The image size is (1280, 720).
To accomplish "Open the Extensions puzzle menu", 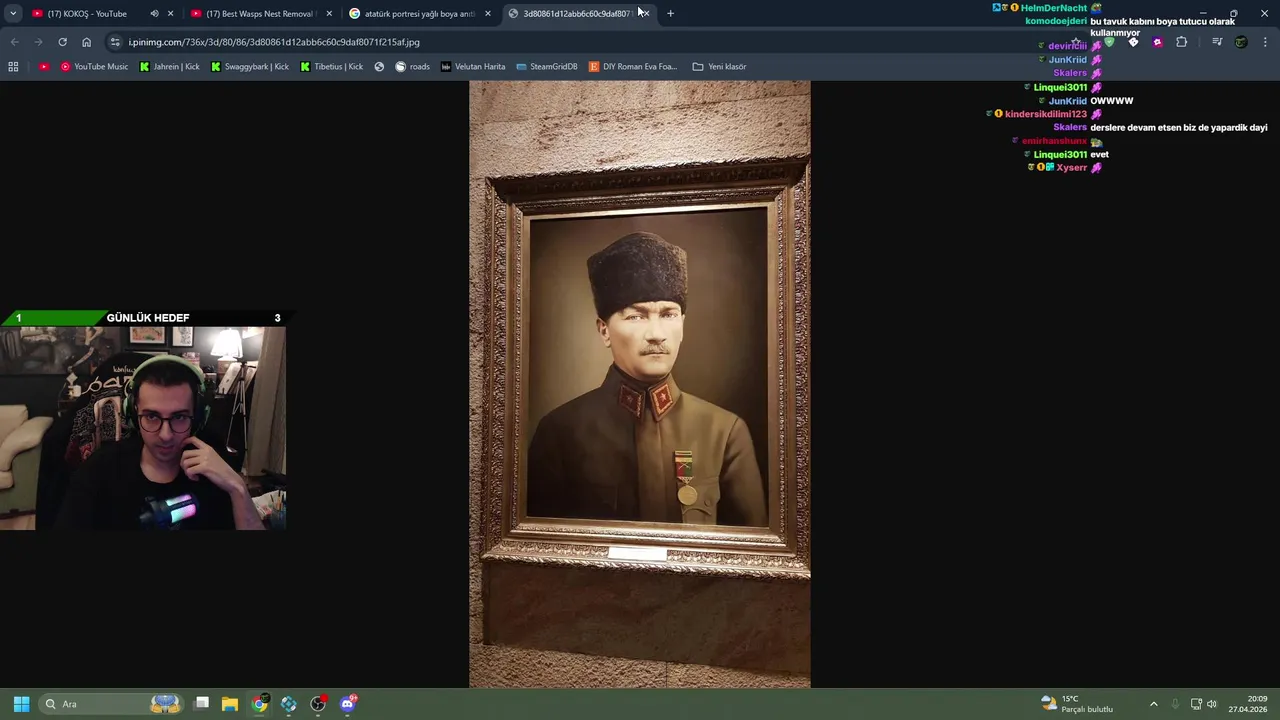I will [x=1181, y=42].
